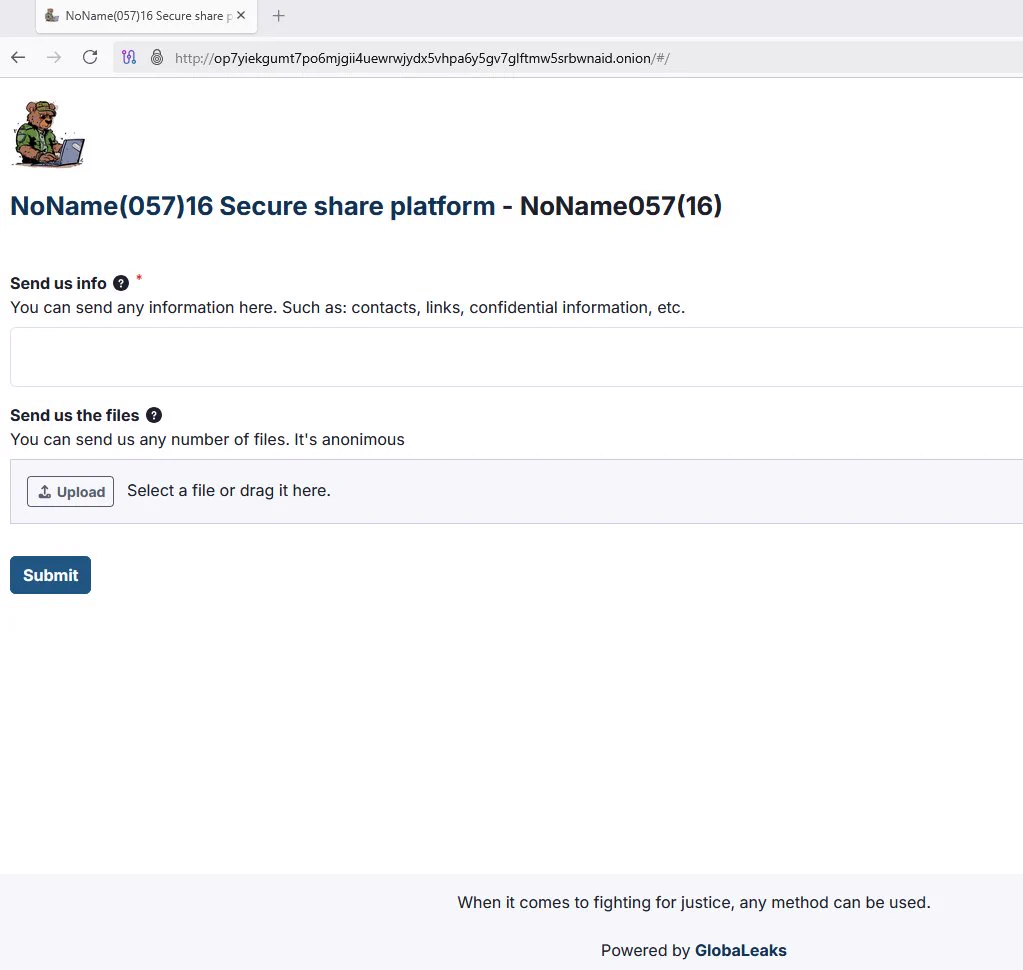Click the 'Send us the files' label

tap(74, 415)
